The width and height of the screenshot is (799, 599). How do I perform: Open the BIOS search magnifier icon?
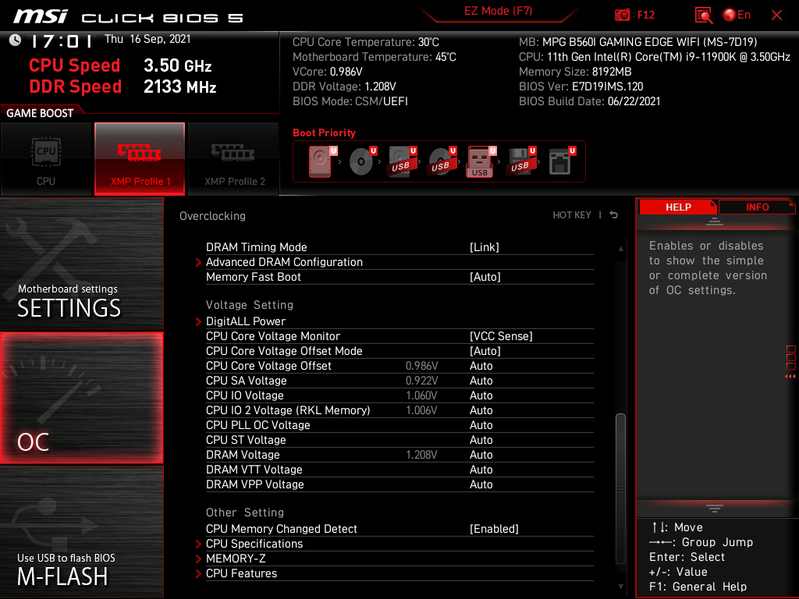tap(704, 15)
